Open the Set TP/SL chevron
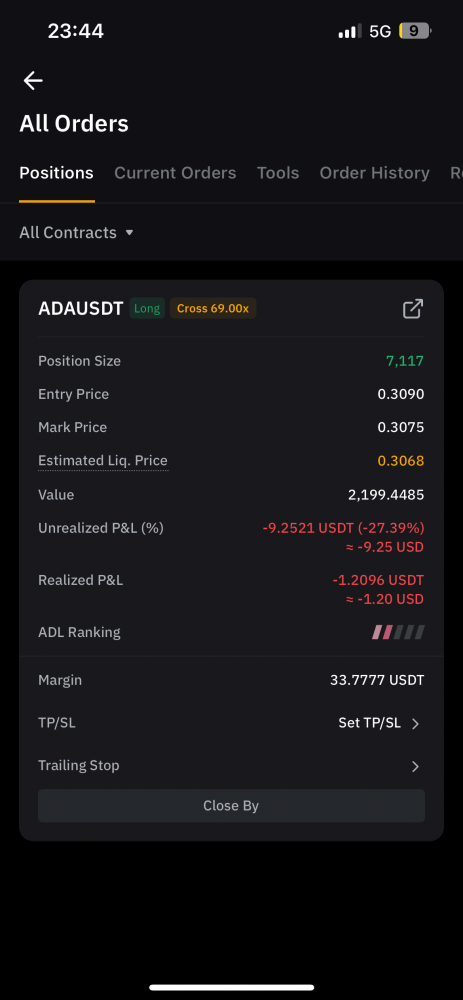 pyautogui.click(x=415, y=724)
